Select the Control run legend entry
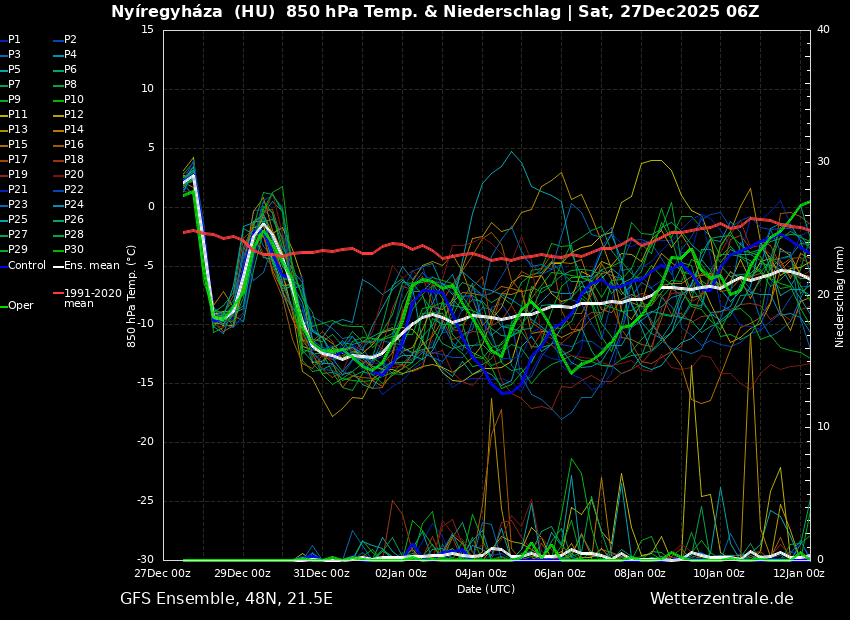 27,266
